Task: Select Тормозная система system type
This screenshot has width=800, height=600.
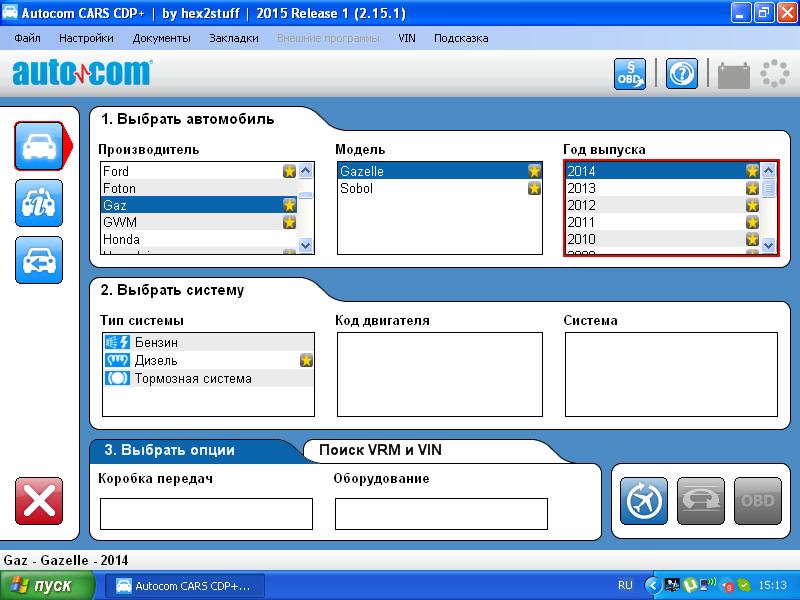Action: click(x=193, y=379)
